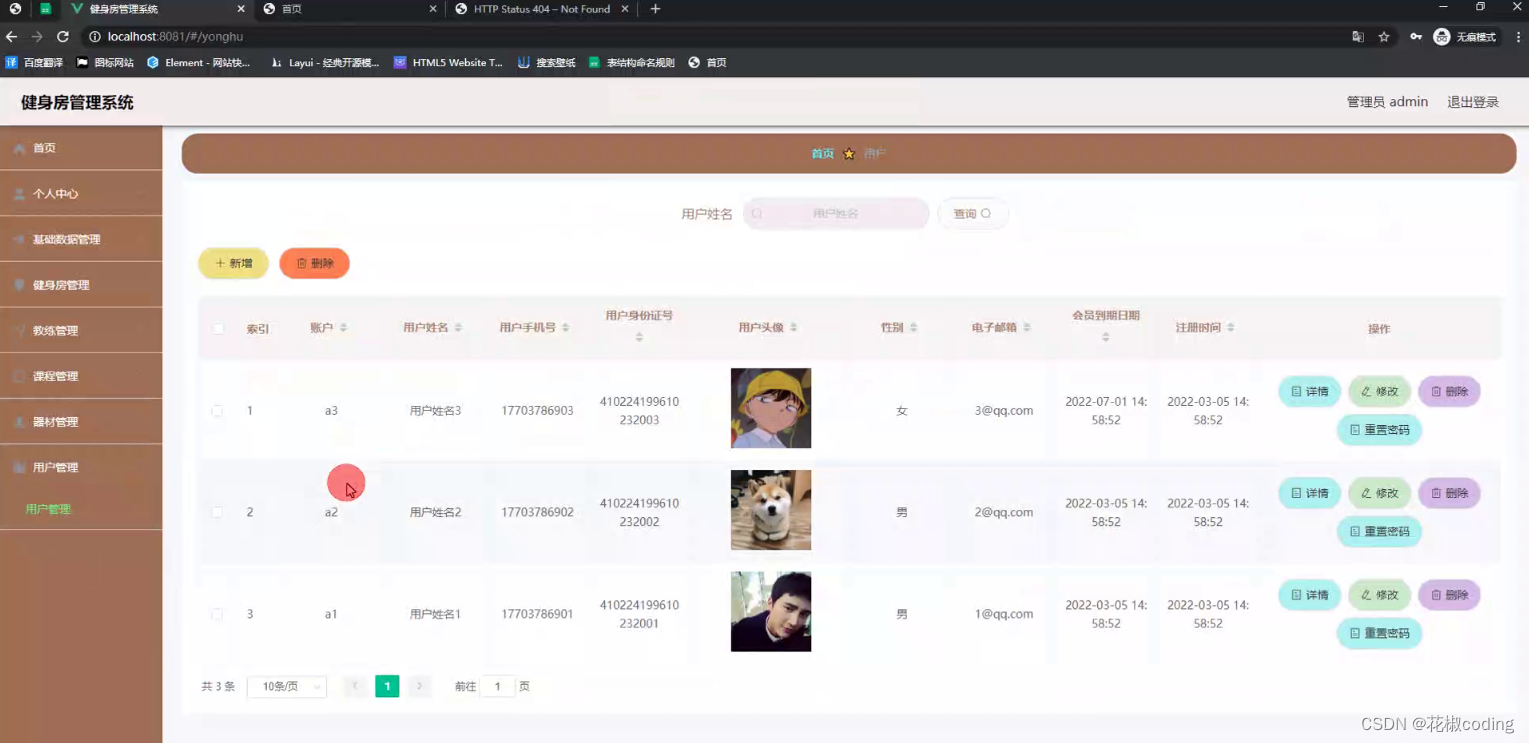Image resolution: width=1529 pixels, height=743 pixels.
Task: Click the 查询 search button
Action: 970,213
